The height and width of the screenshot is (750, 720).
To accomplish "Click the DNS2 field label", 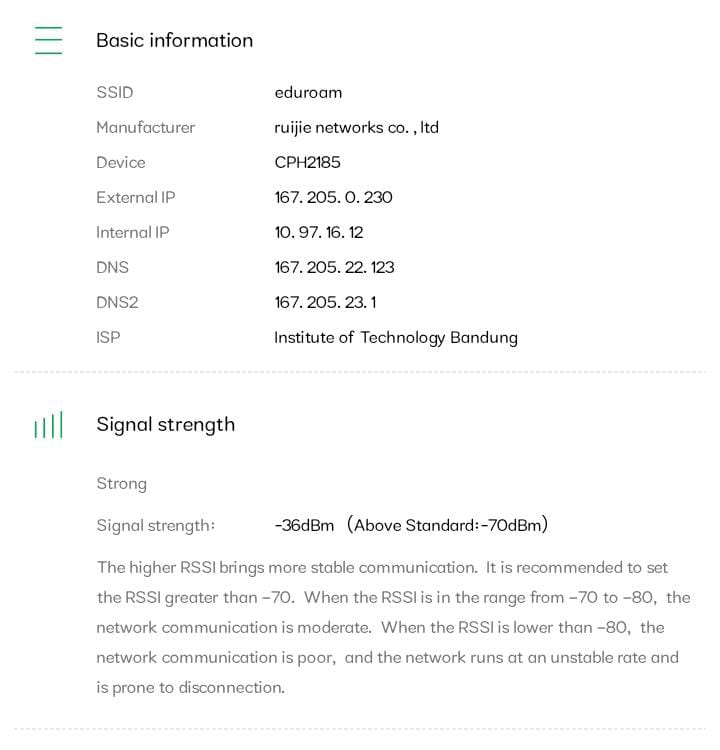I will tap(117, 302).
